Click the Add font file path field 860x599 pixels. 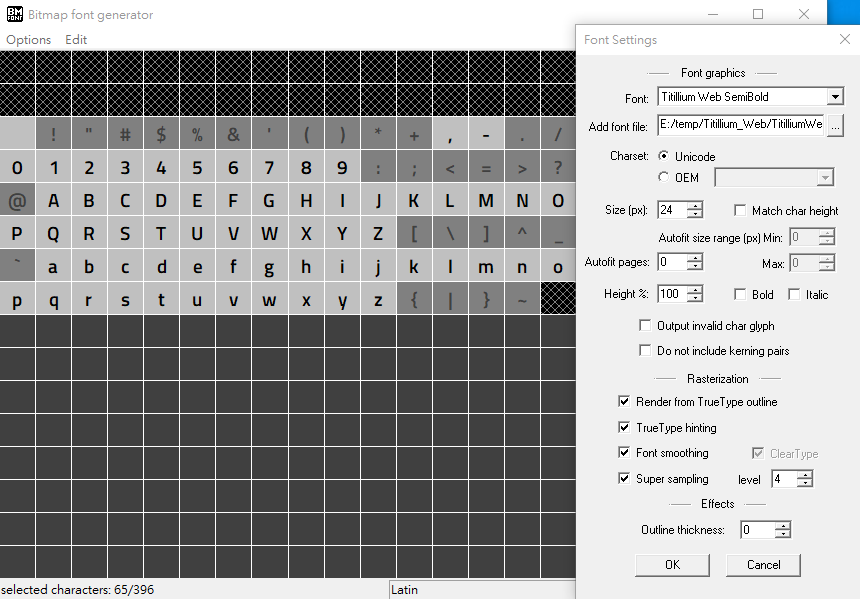tap(741, 125)
